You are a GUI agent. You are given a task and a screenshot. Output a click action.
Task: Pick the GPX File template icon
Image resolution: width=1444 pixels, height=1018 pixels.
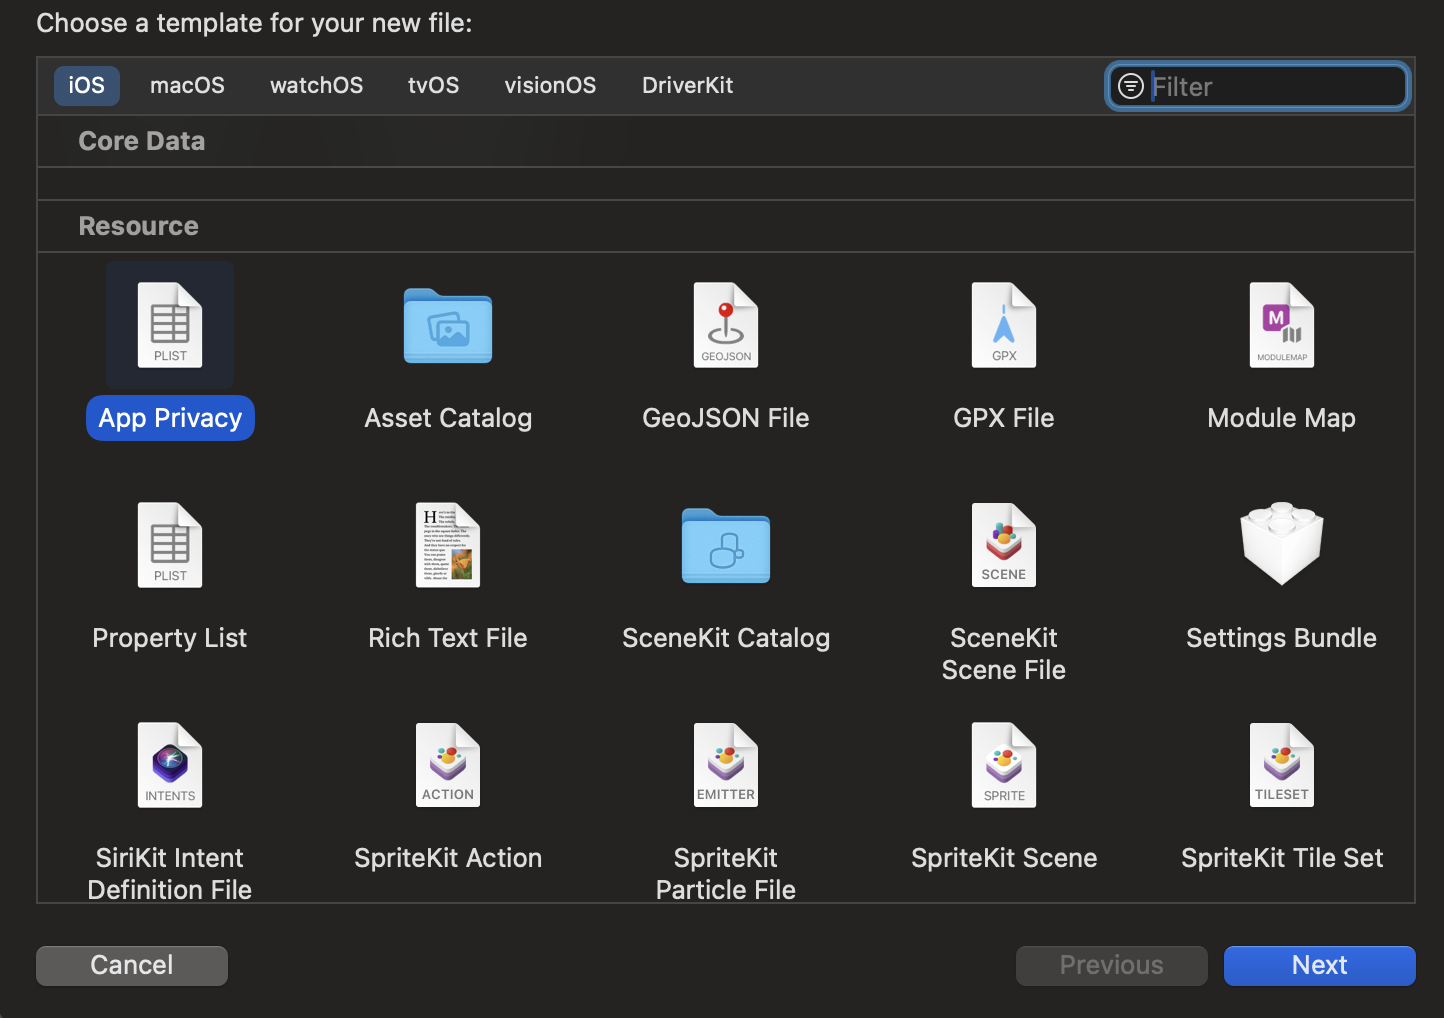1004,325
